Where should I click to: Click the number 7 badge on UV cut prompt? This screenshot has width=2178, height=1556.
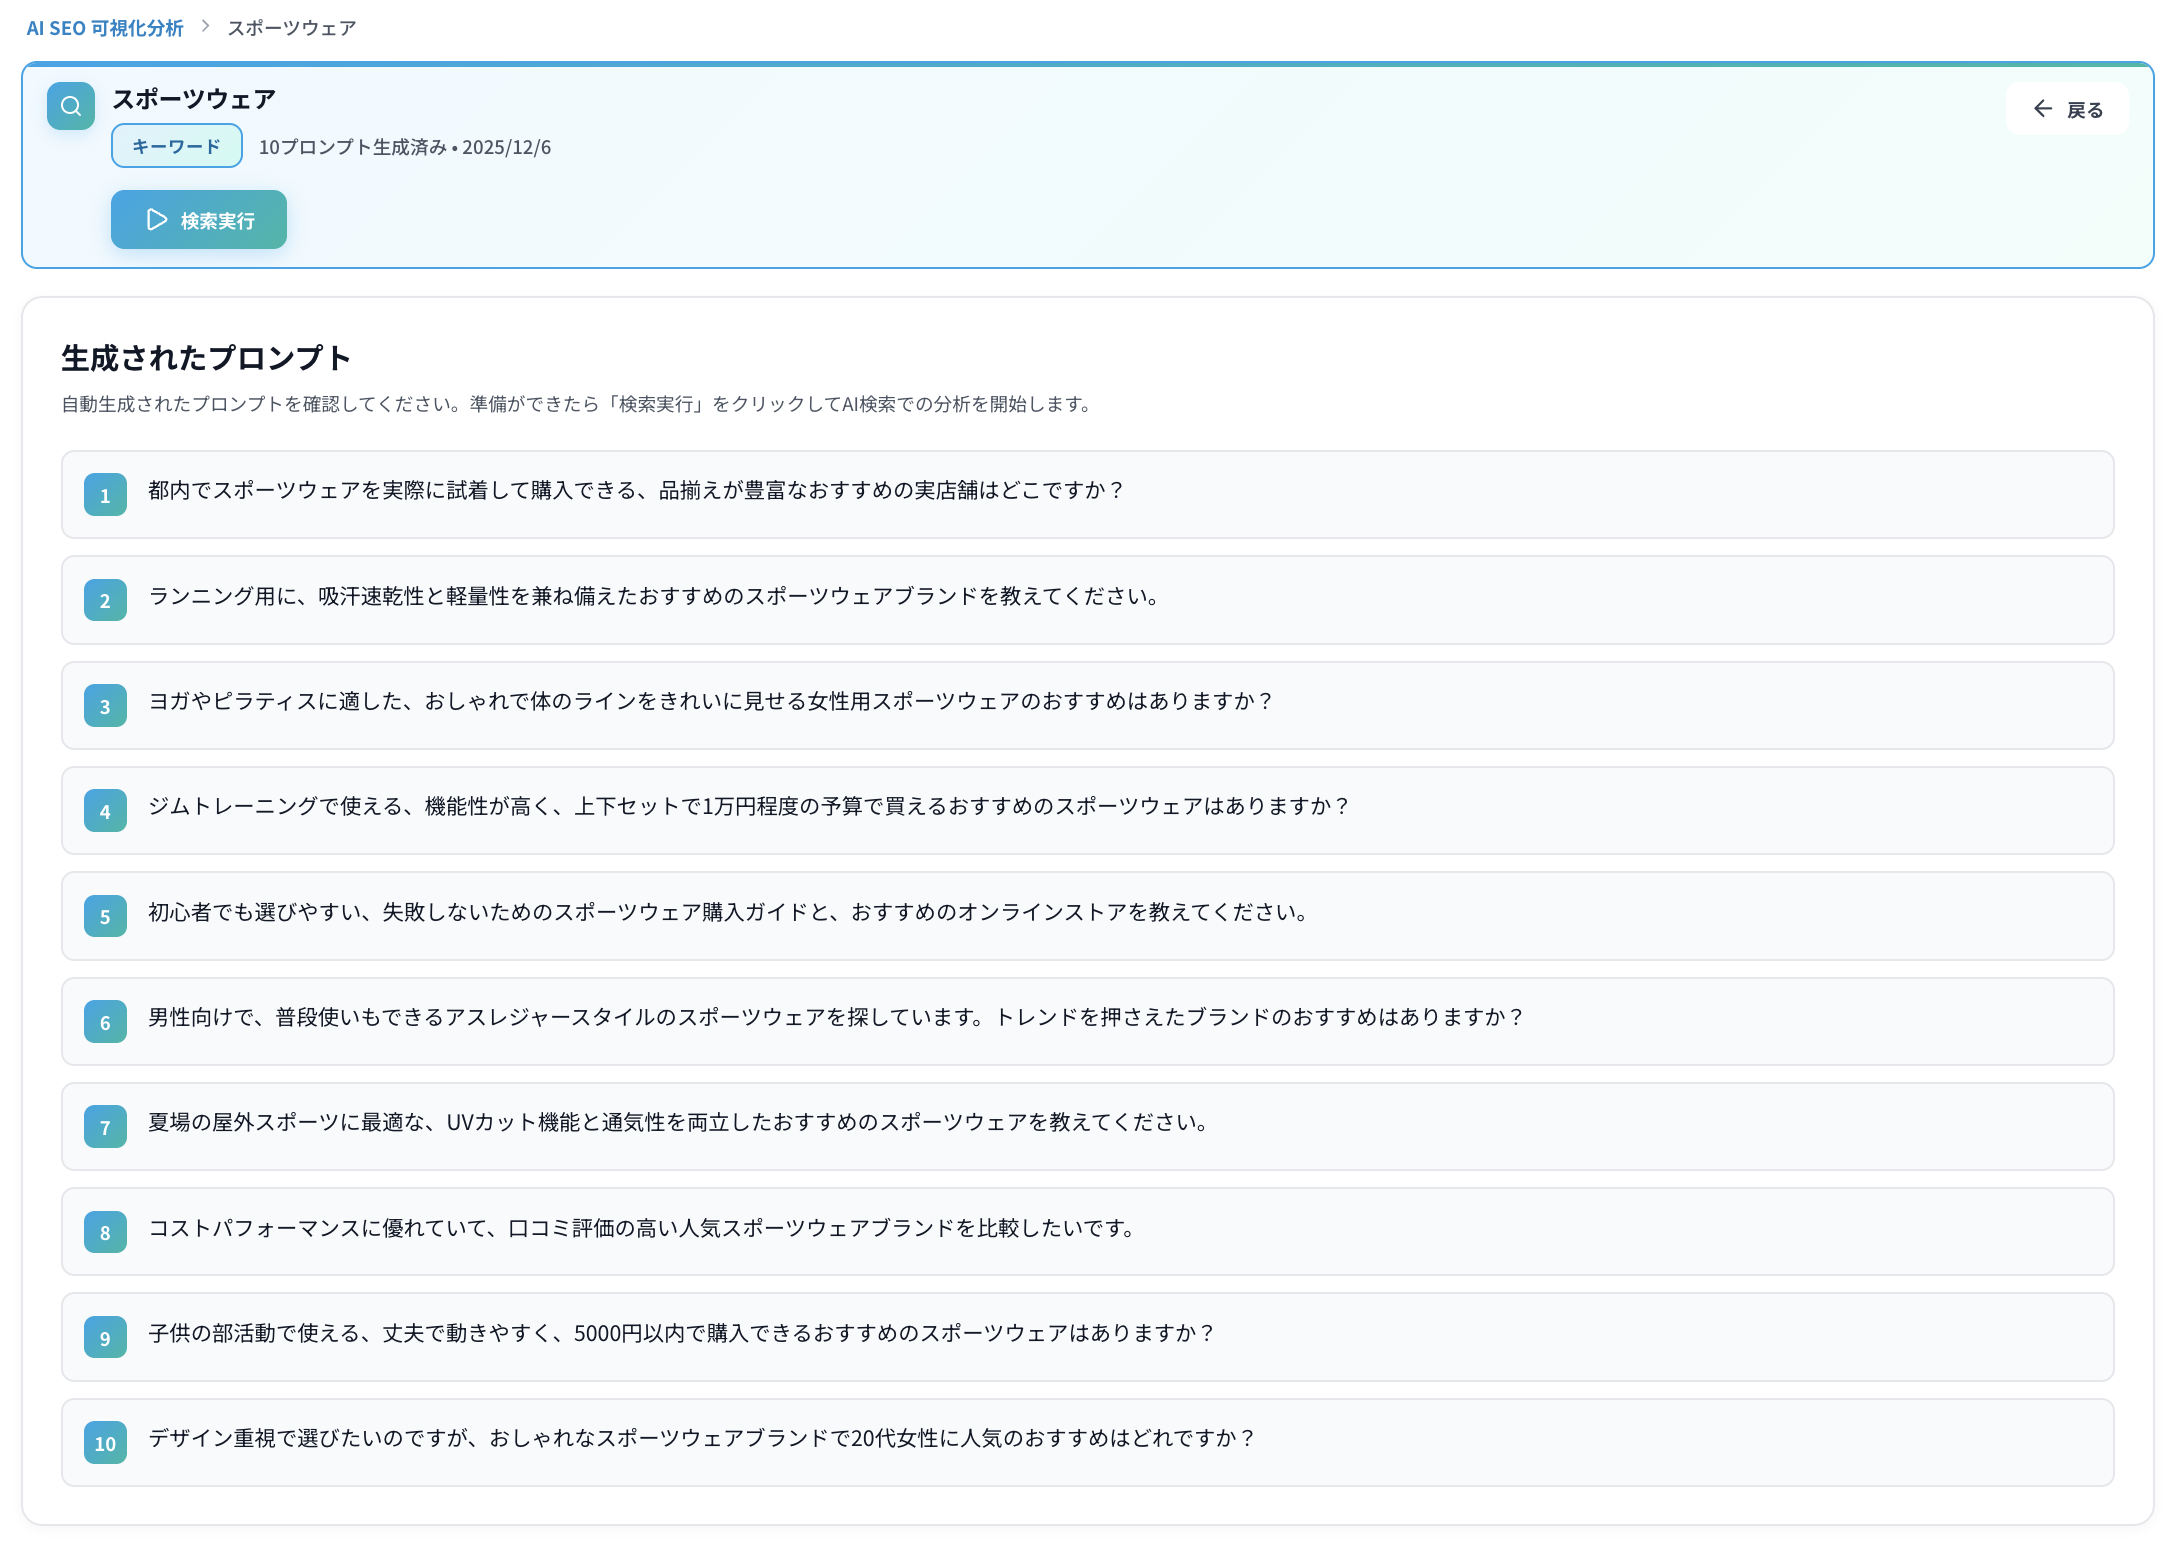click(x=104, y=1127)
